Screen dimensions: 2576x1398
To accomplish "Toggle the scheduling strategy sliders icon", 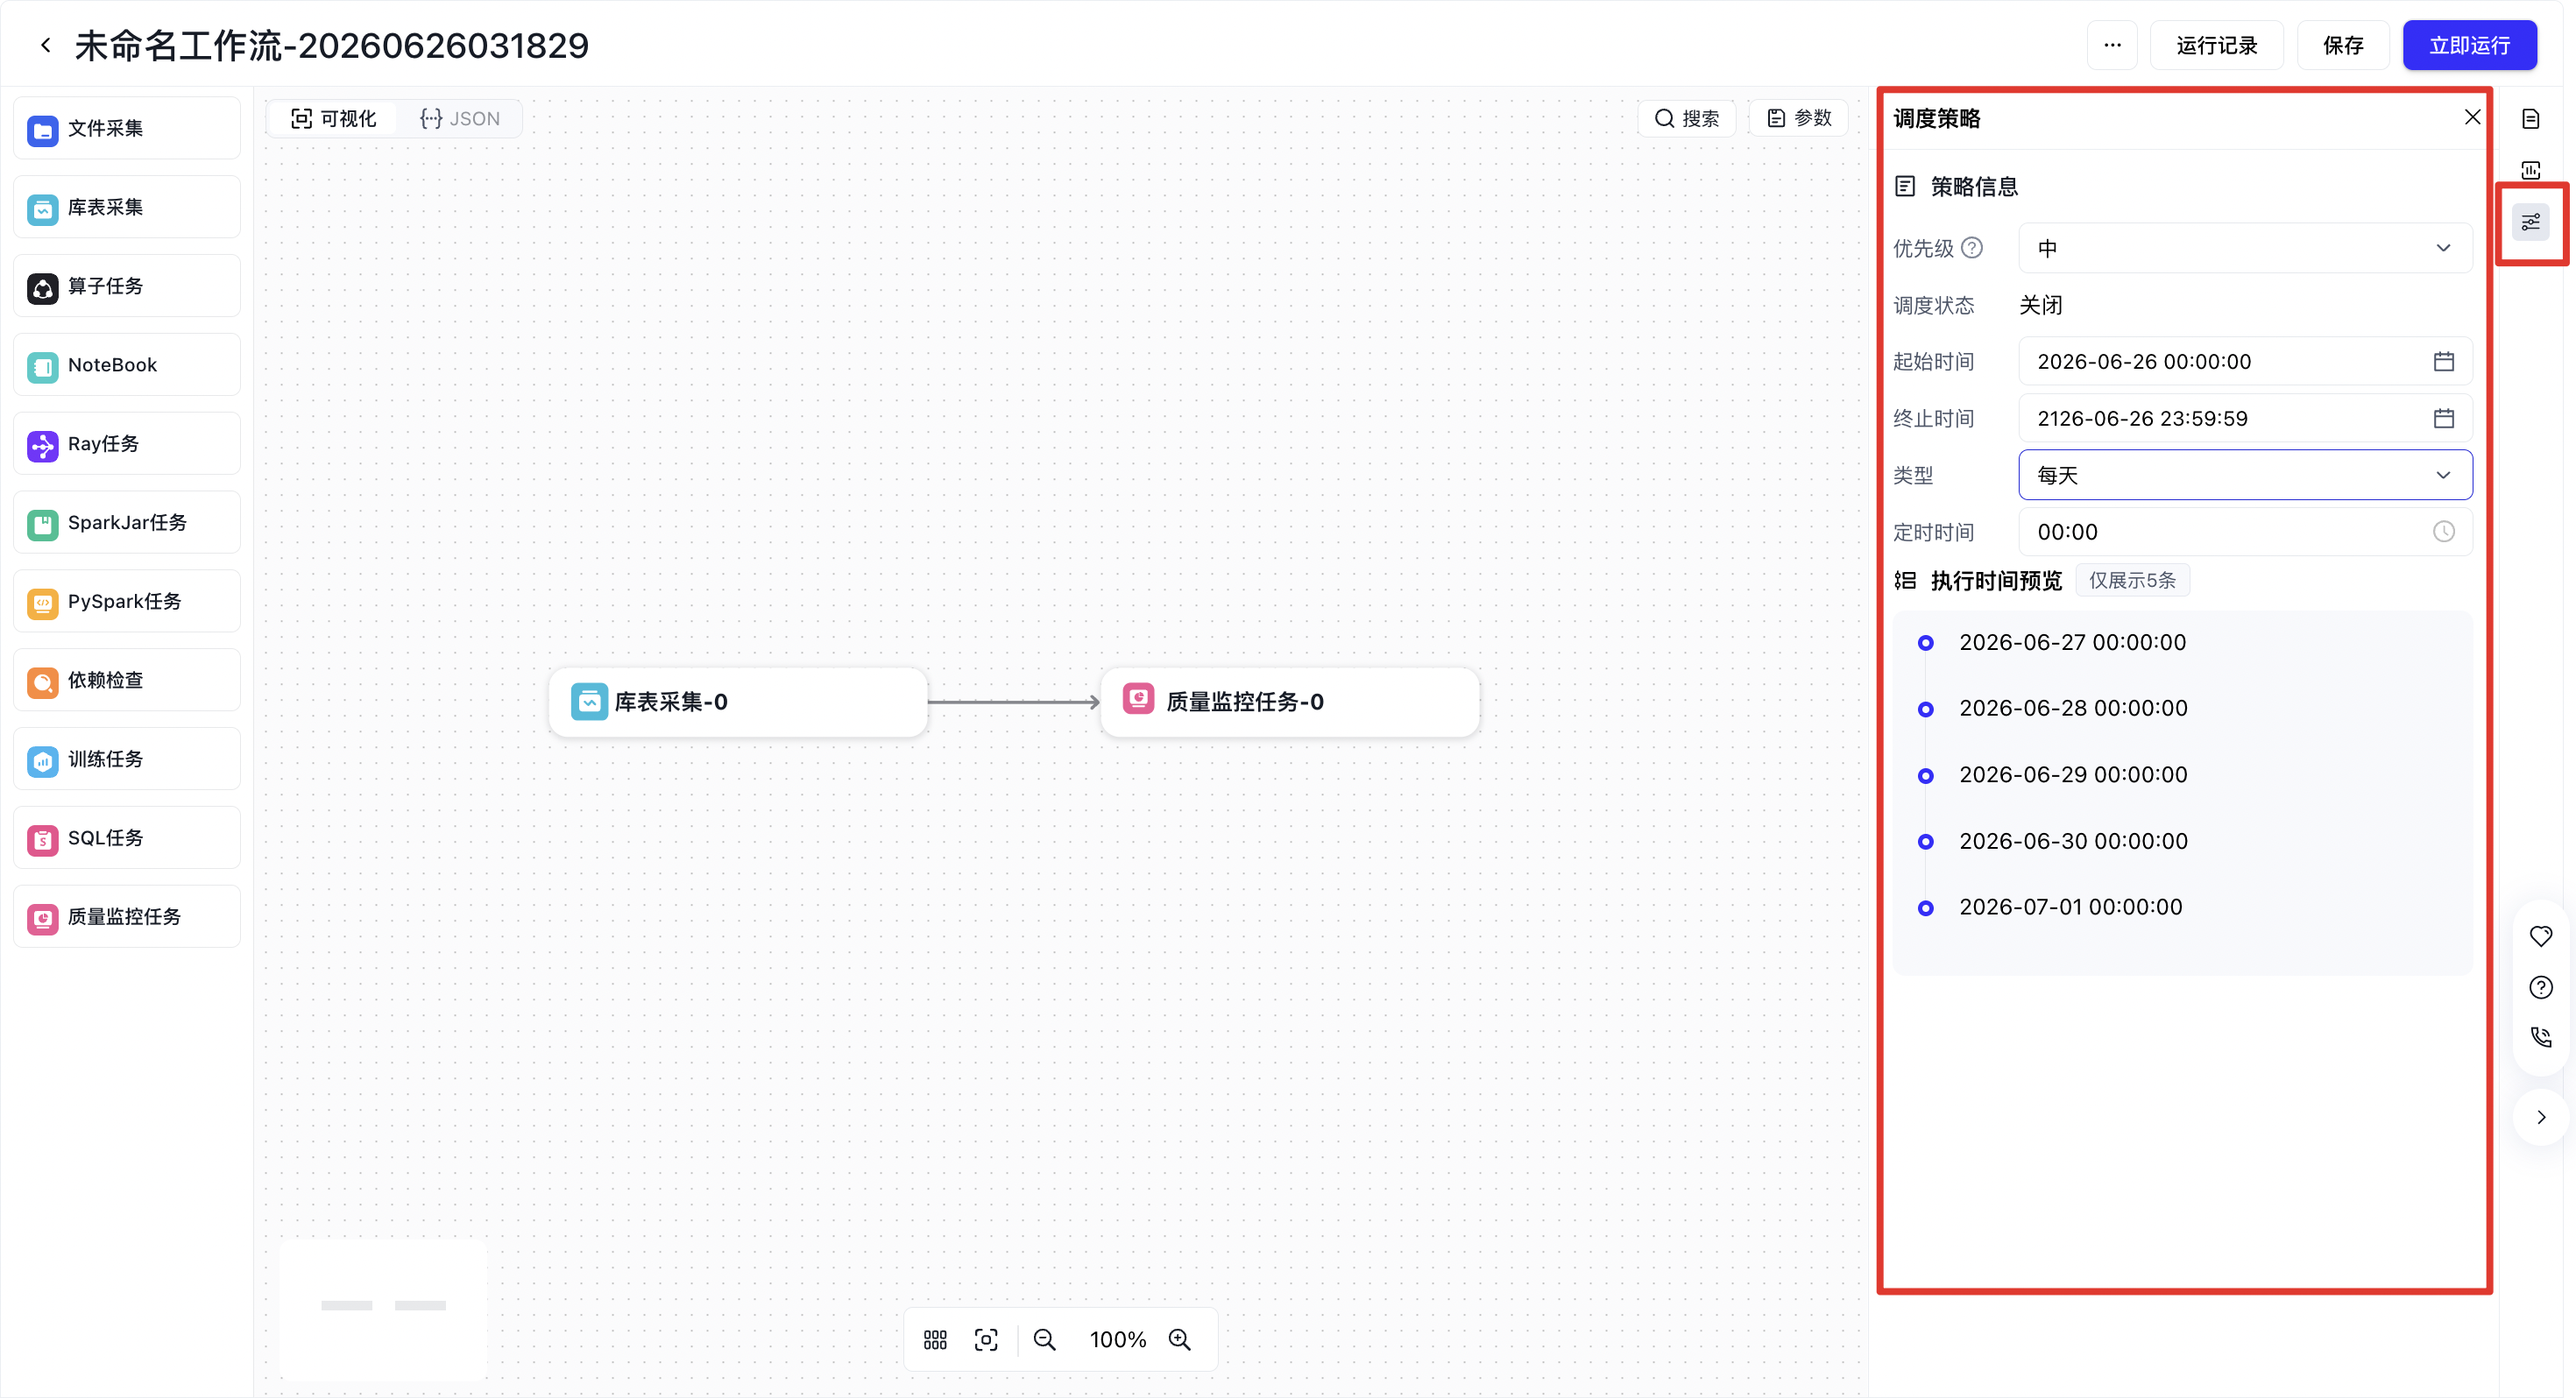I will pyautogui.click(x=2530, y=222).
